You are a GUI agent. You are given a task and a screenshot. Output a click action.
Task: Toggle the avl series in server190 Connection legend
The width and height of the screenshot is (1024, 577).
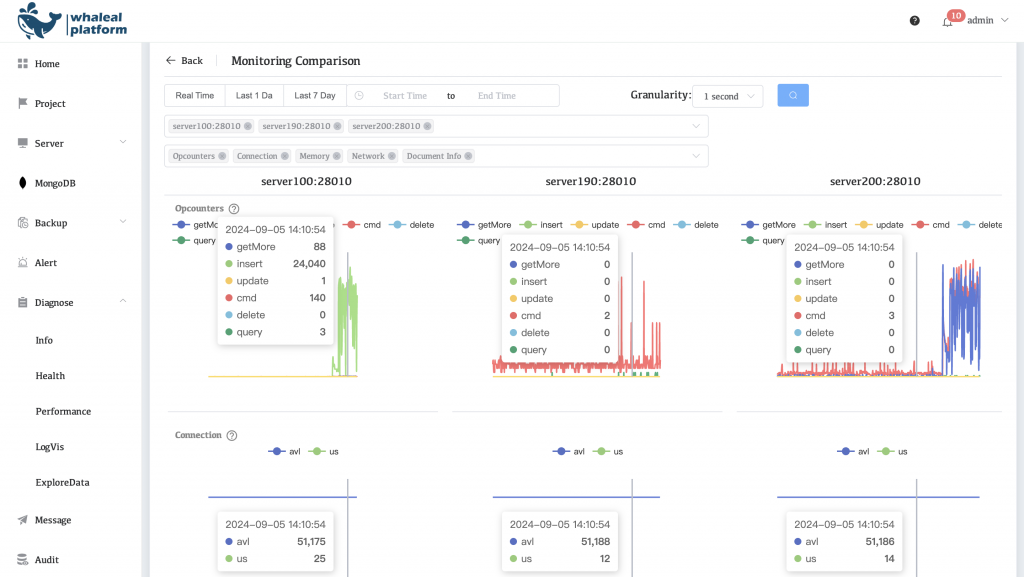pos(568,451)
